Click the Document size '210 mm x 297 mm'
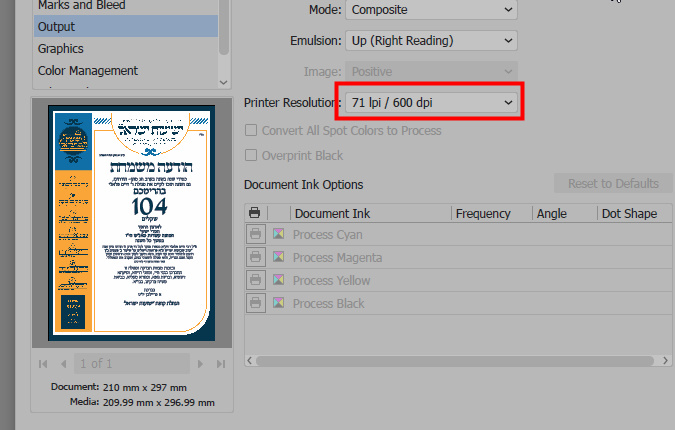The height and width of the screenshot is (430, 675). coord(145,387)
